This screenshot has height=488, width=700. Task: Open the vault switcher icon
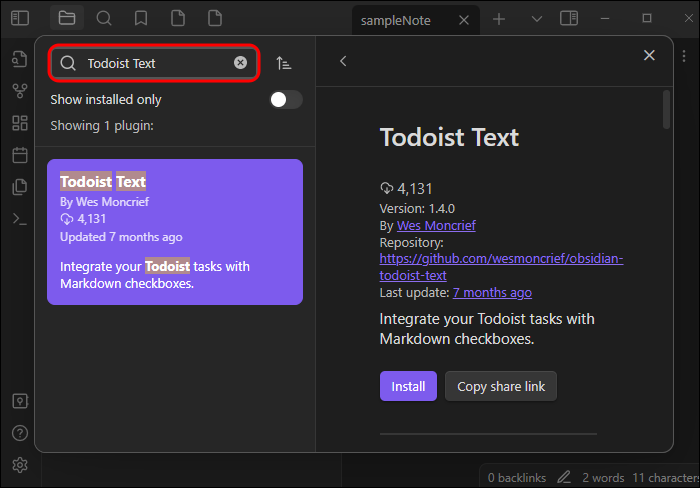(20, 401)
